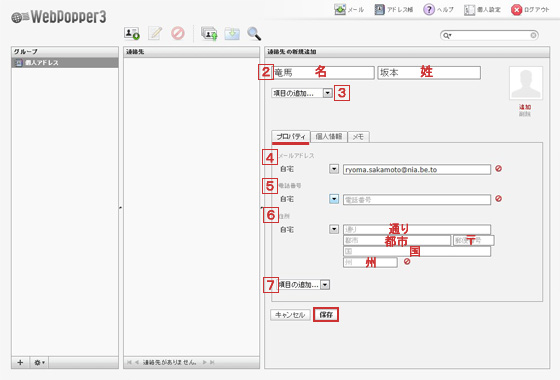Click the import contacts toolbar icon
Image resolution: width=560 pixels, height=380 pixels.
209,34
